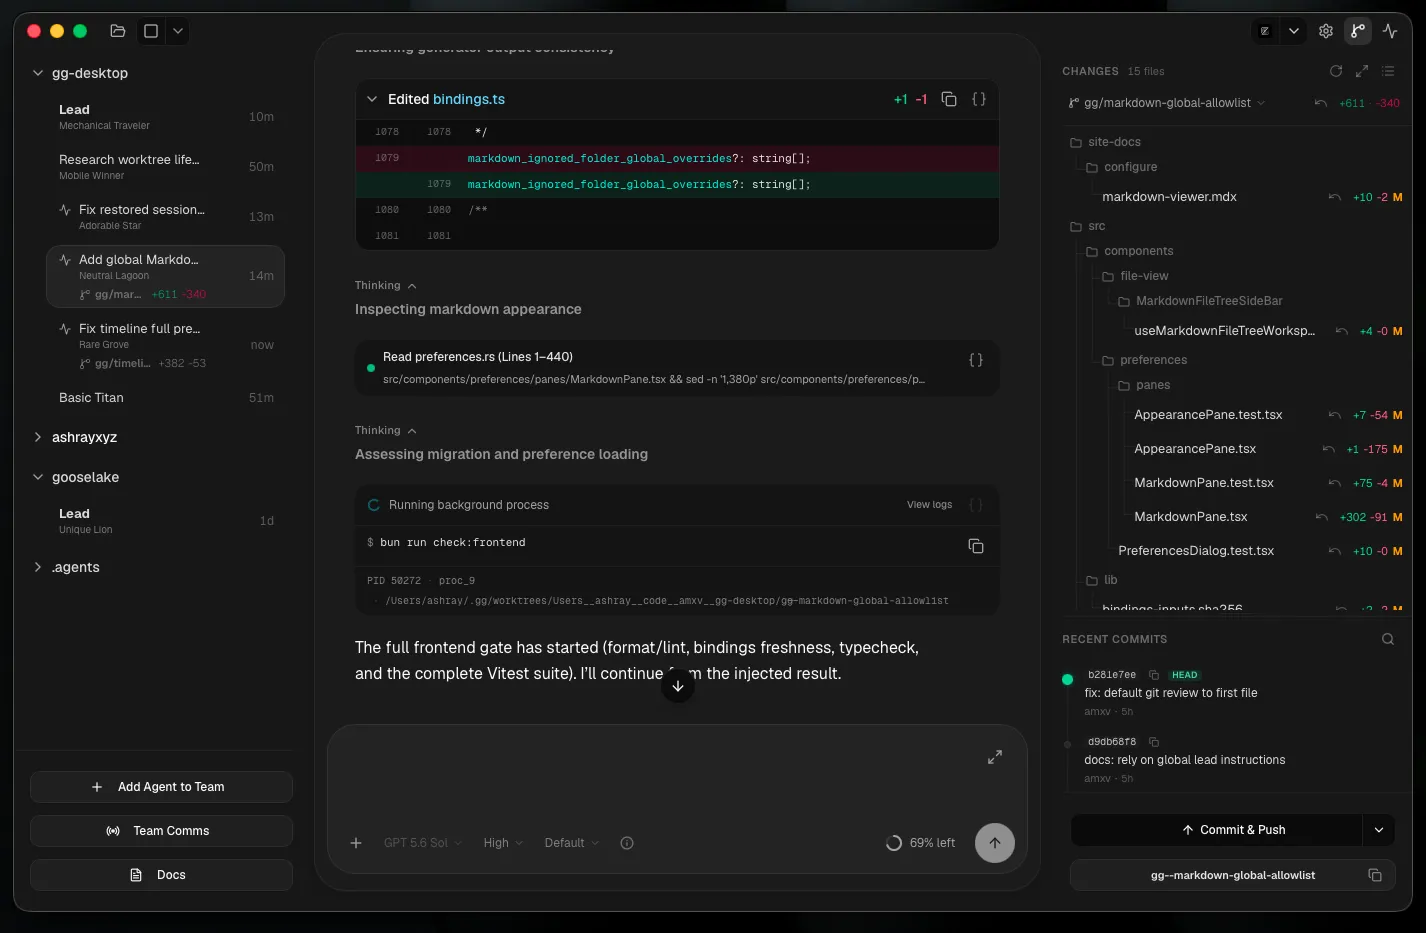
Task: Collapse the site-docs folder
Action: click(1105, 142)
